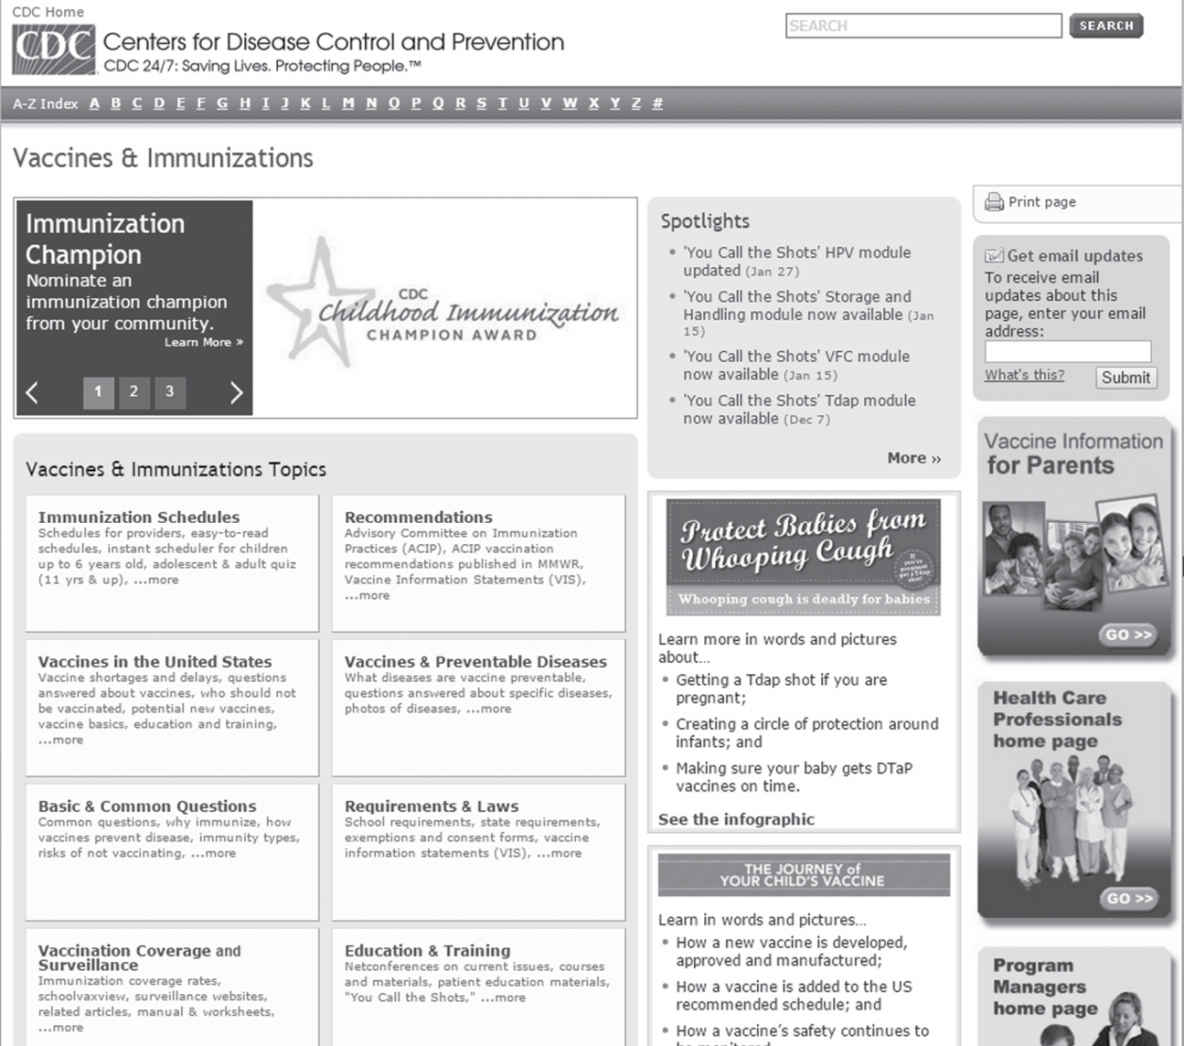Open Education & Training topic
Image resolution: width=1184 pixels, height=1046 pixels.
[427, 950]
